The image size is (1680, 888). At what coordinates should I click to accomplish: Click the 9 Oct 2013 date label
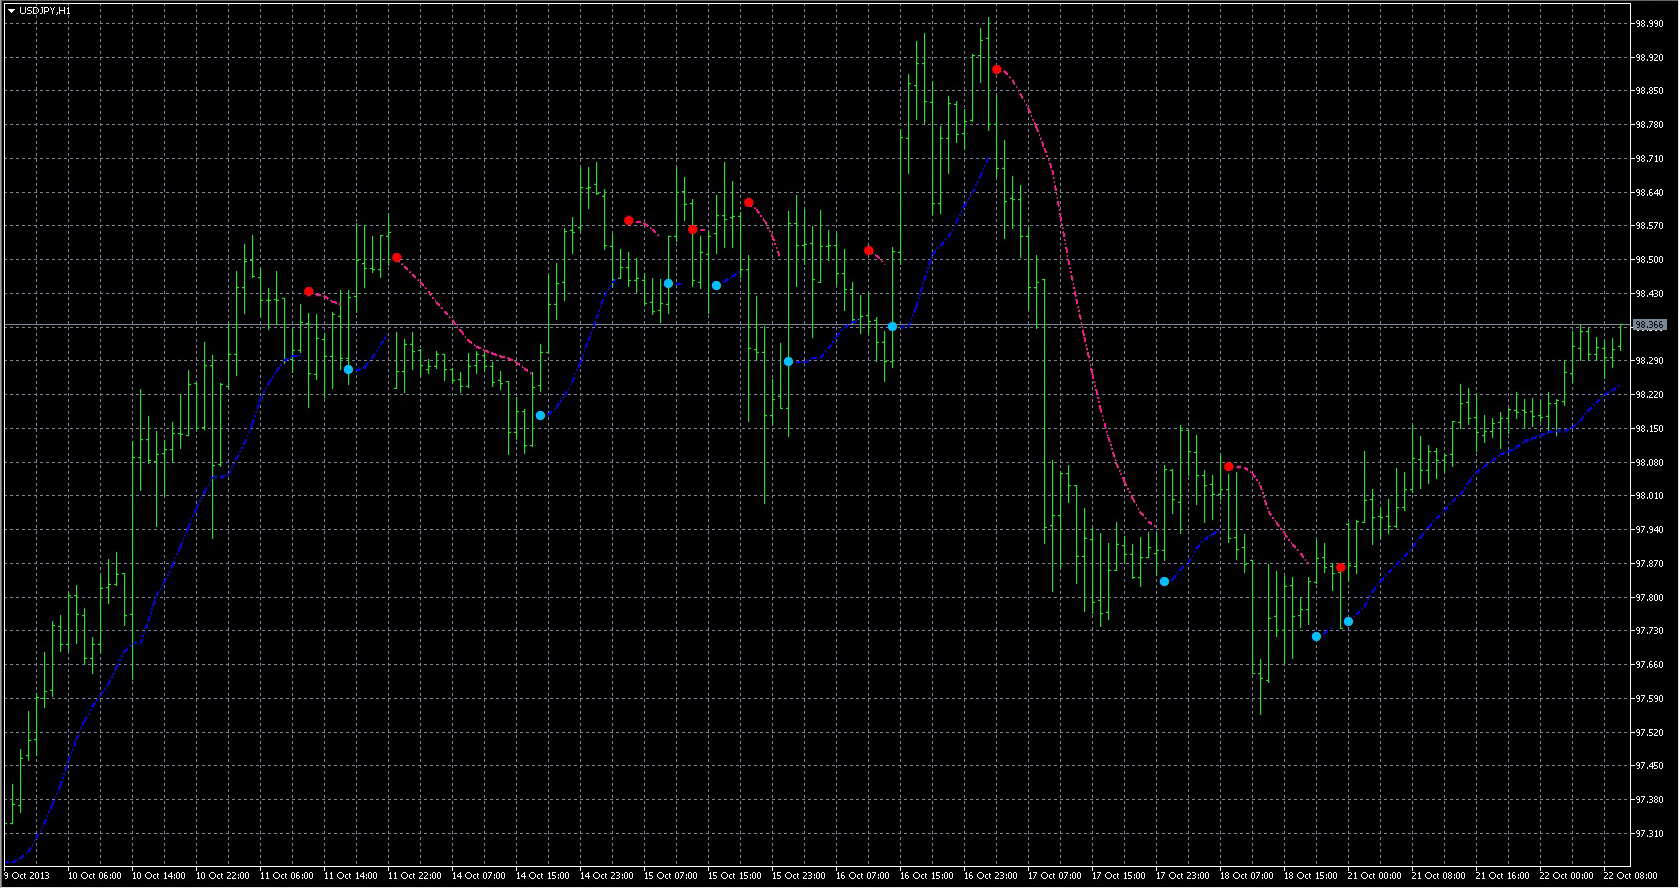[x=27, y=876]
